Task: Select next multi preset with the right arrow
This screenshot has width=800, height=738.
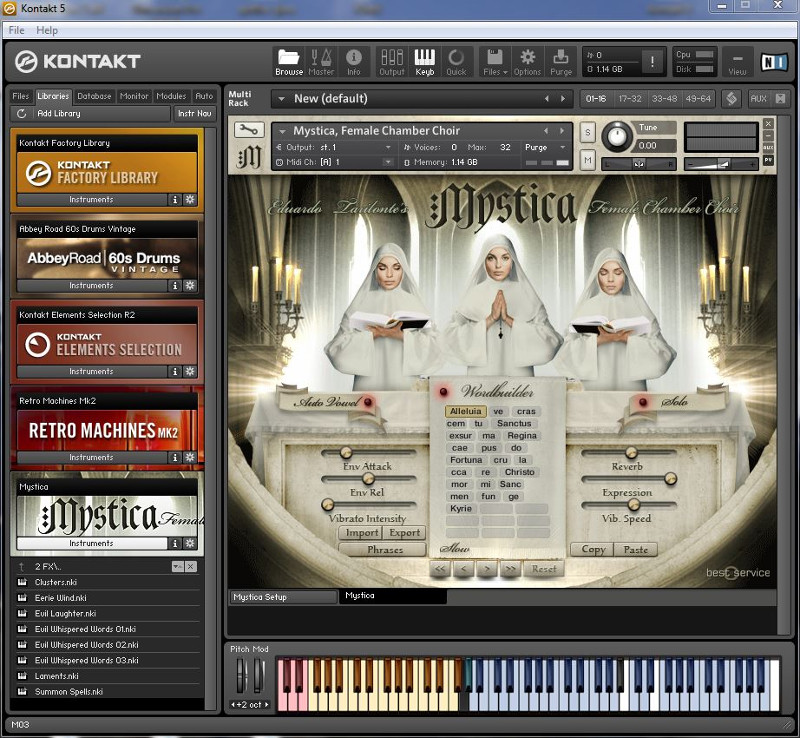Action: coord(563,99)
